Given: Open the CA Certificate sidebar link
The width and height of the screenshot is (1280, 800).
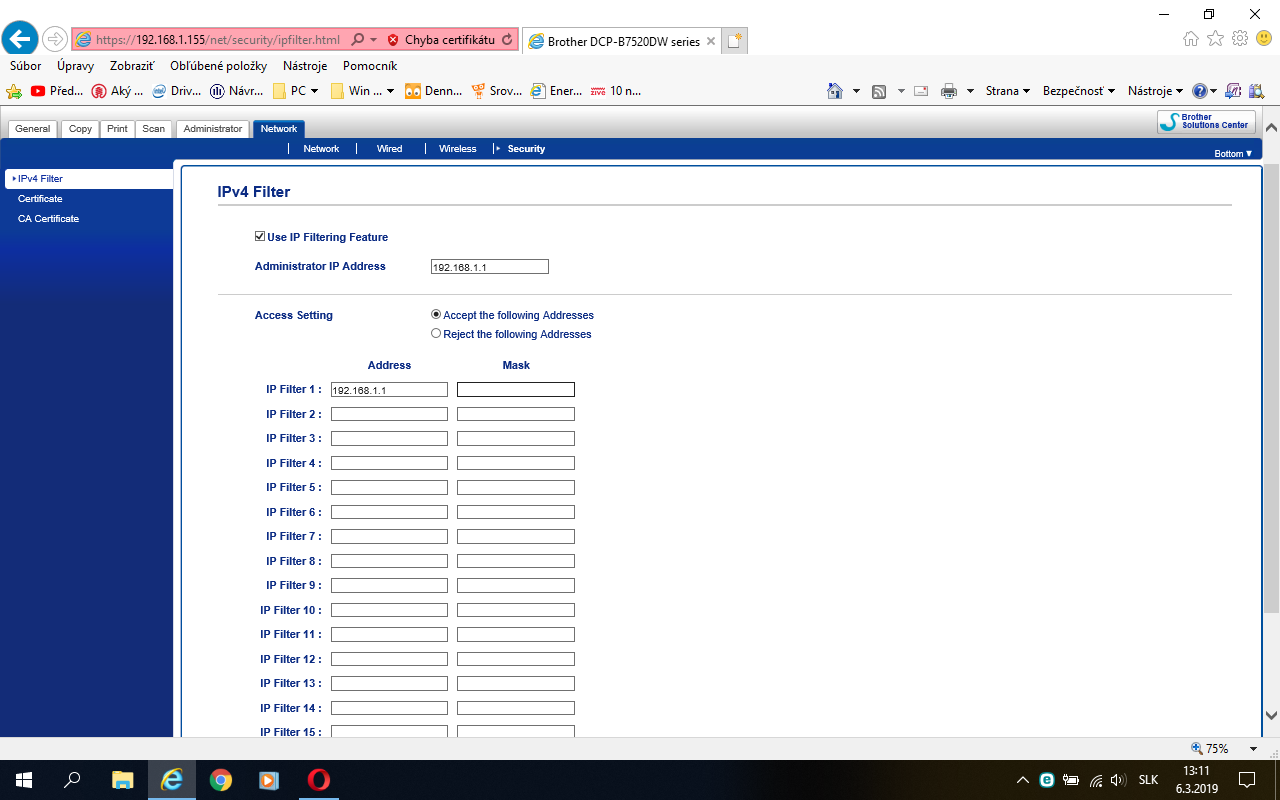Looking at the screenshot, I should [x=48, y=219].
